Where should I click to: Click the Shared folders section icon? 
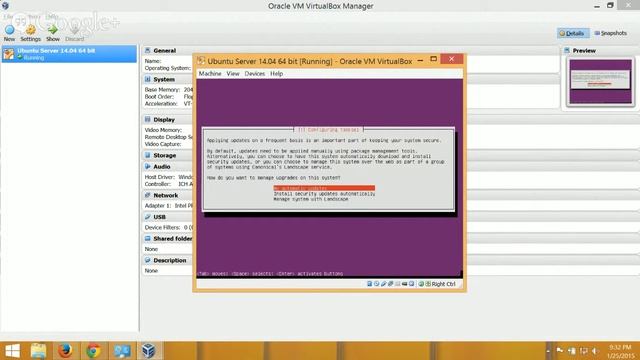pos(148,238)
